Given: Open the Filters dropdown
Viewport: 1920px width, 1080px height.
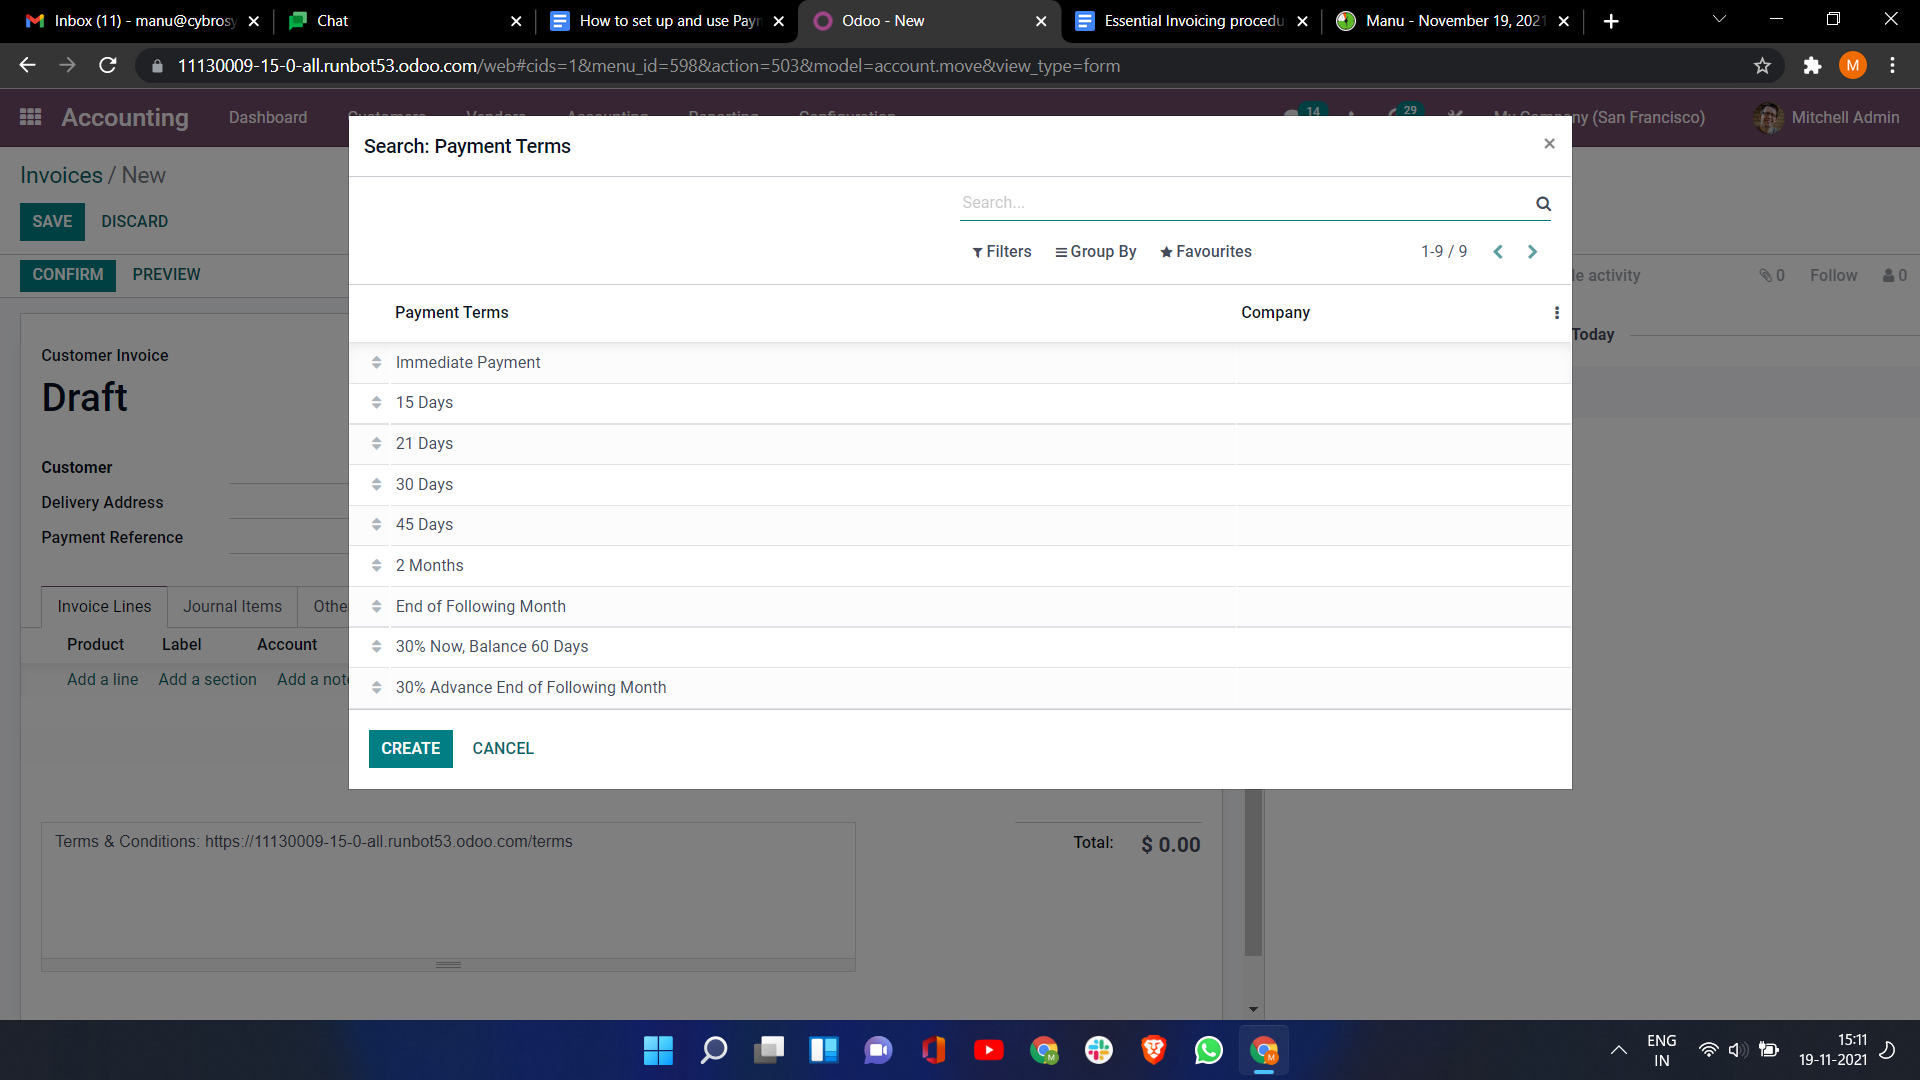Looking at the screenshot, I should (1001, 252).
